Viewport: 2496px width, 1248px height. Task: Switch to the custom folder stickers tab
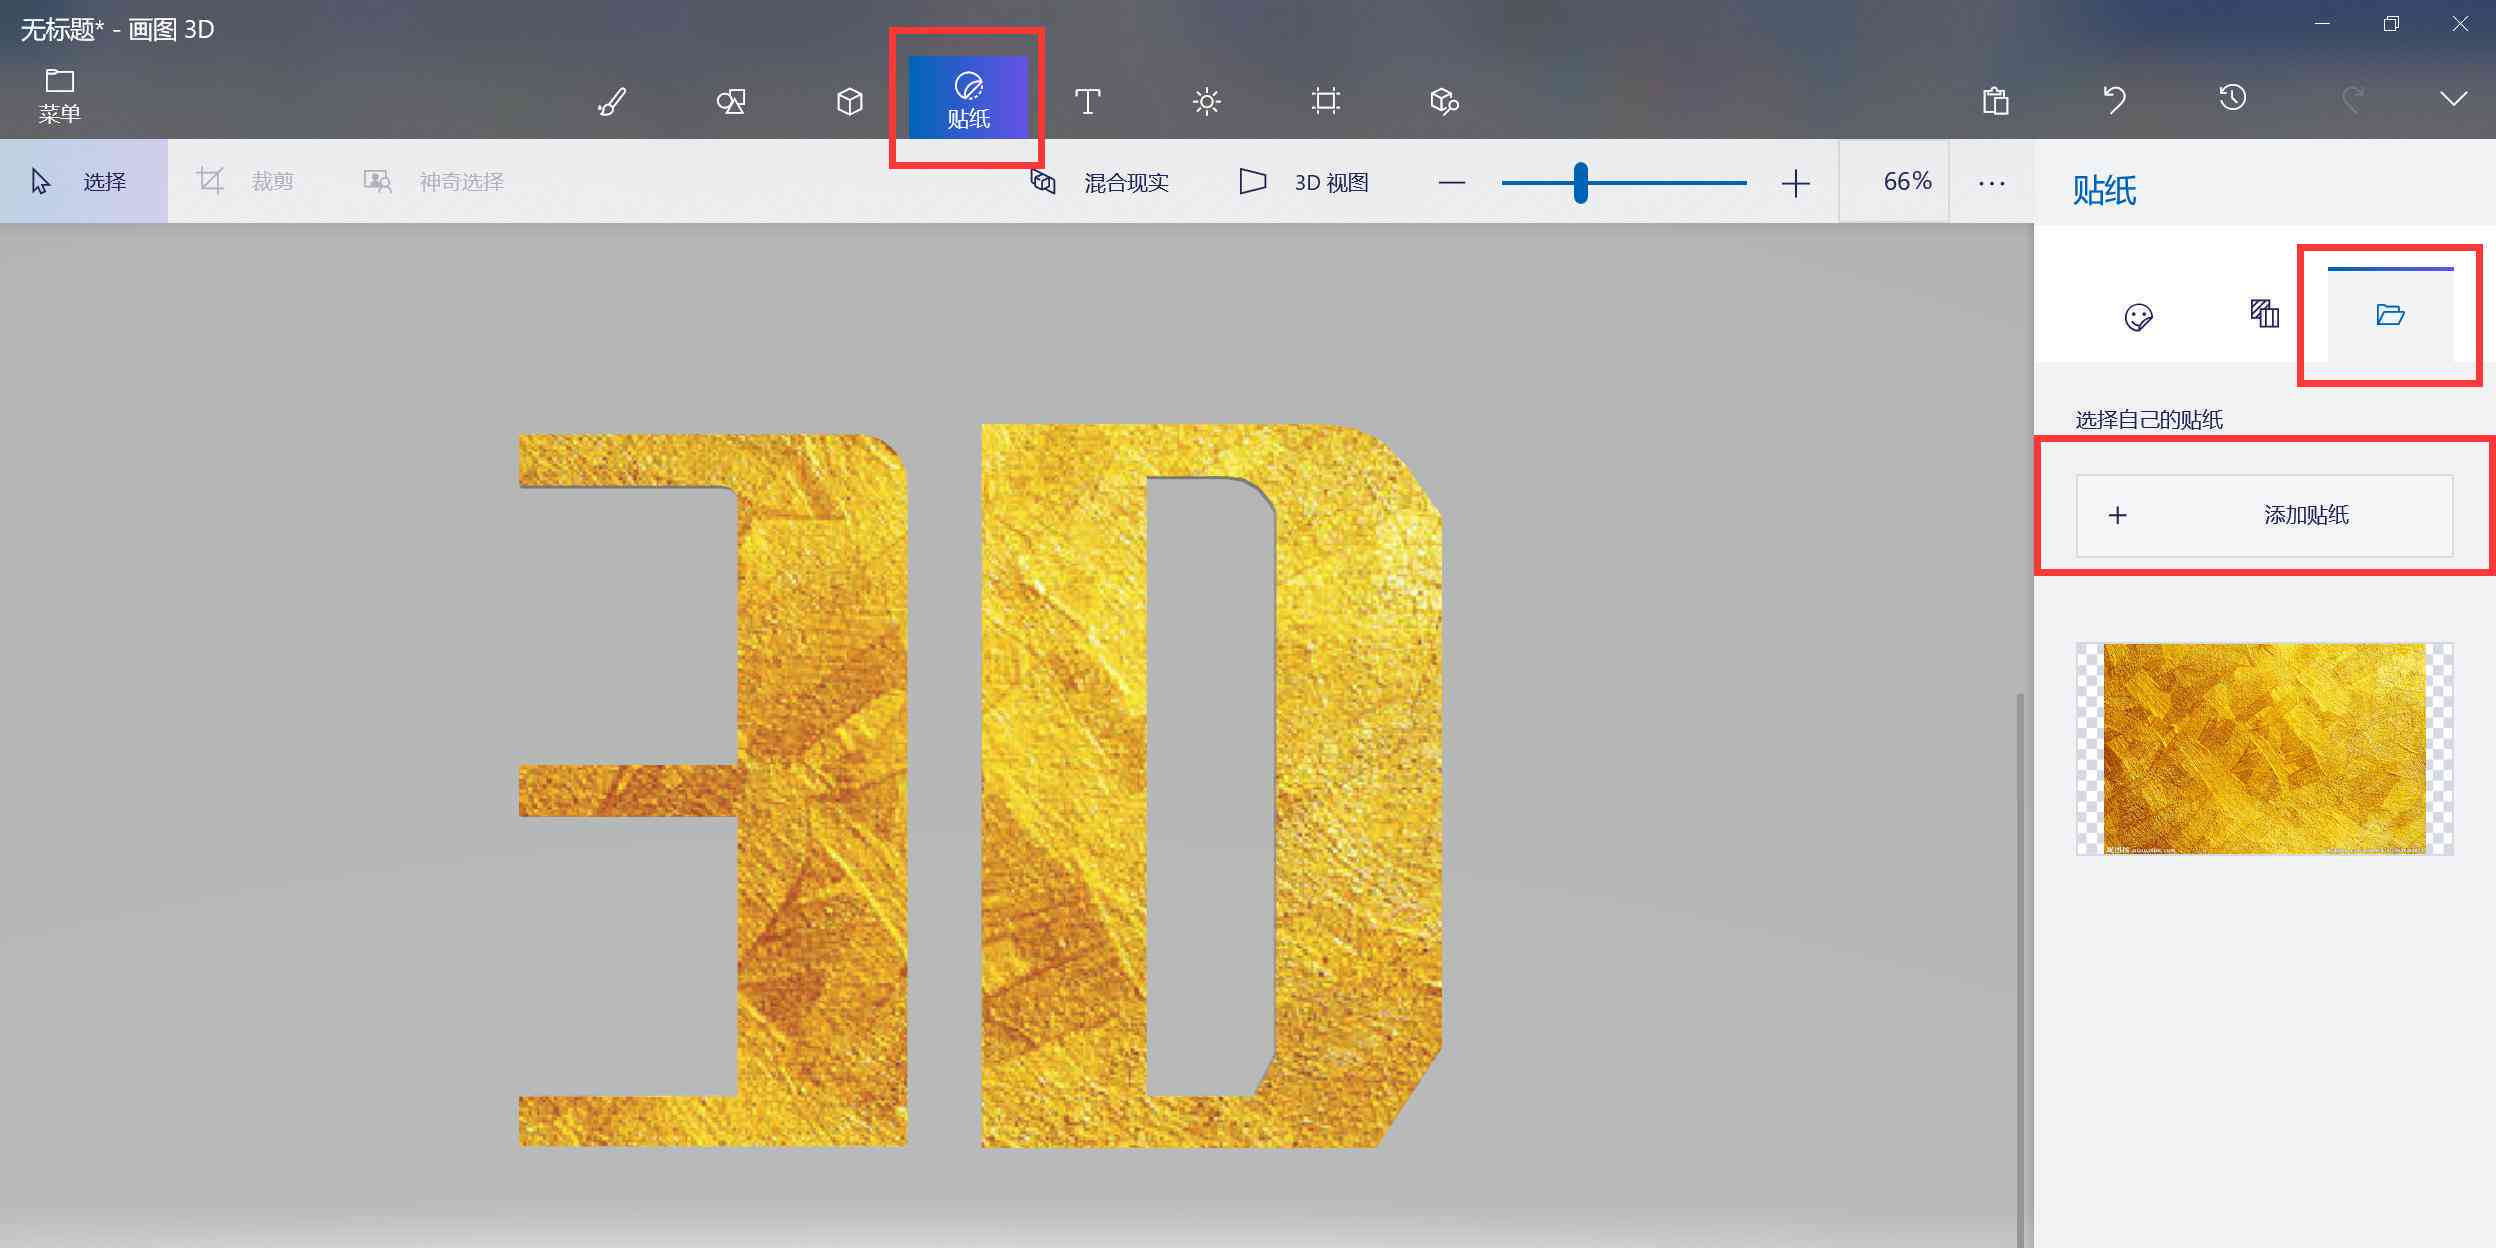click(2390, 315)
